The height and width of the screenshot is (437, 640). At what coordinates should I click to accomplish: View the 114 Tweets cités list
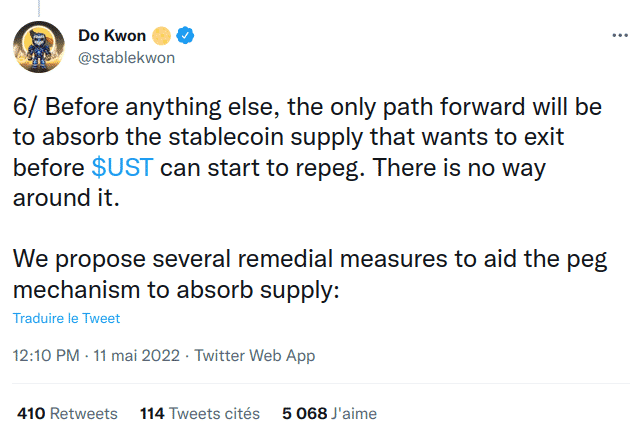(x=200, y=414)
